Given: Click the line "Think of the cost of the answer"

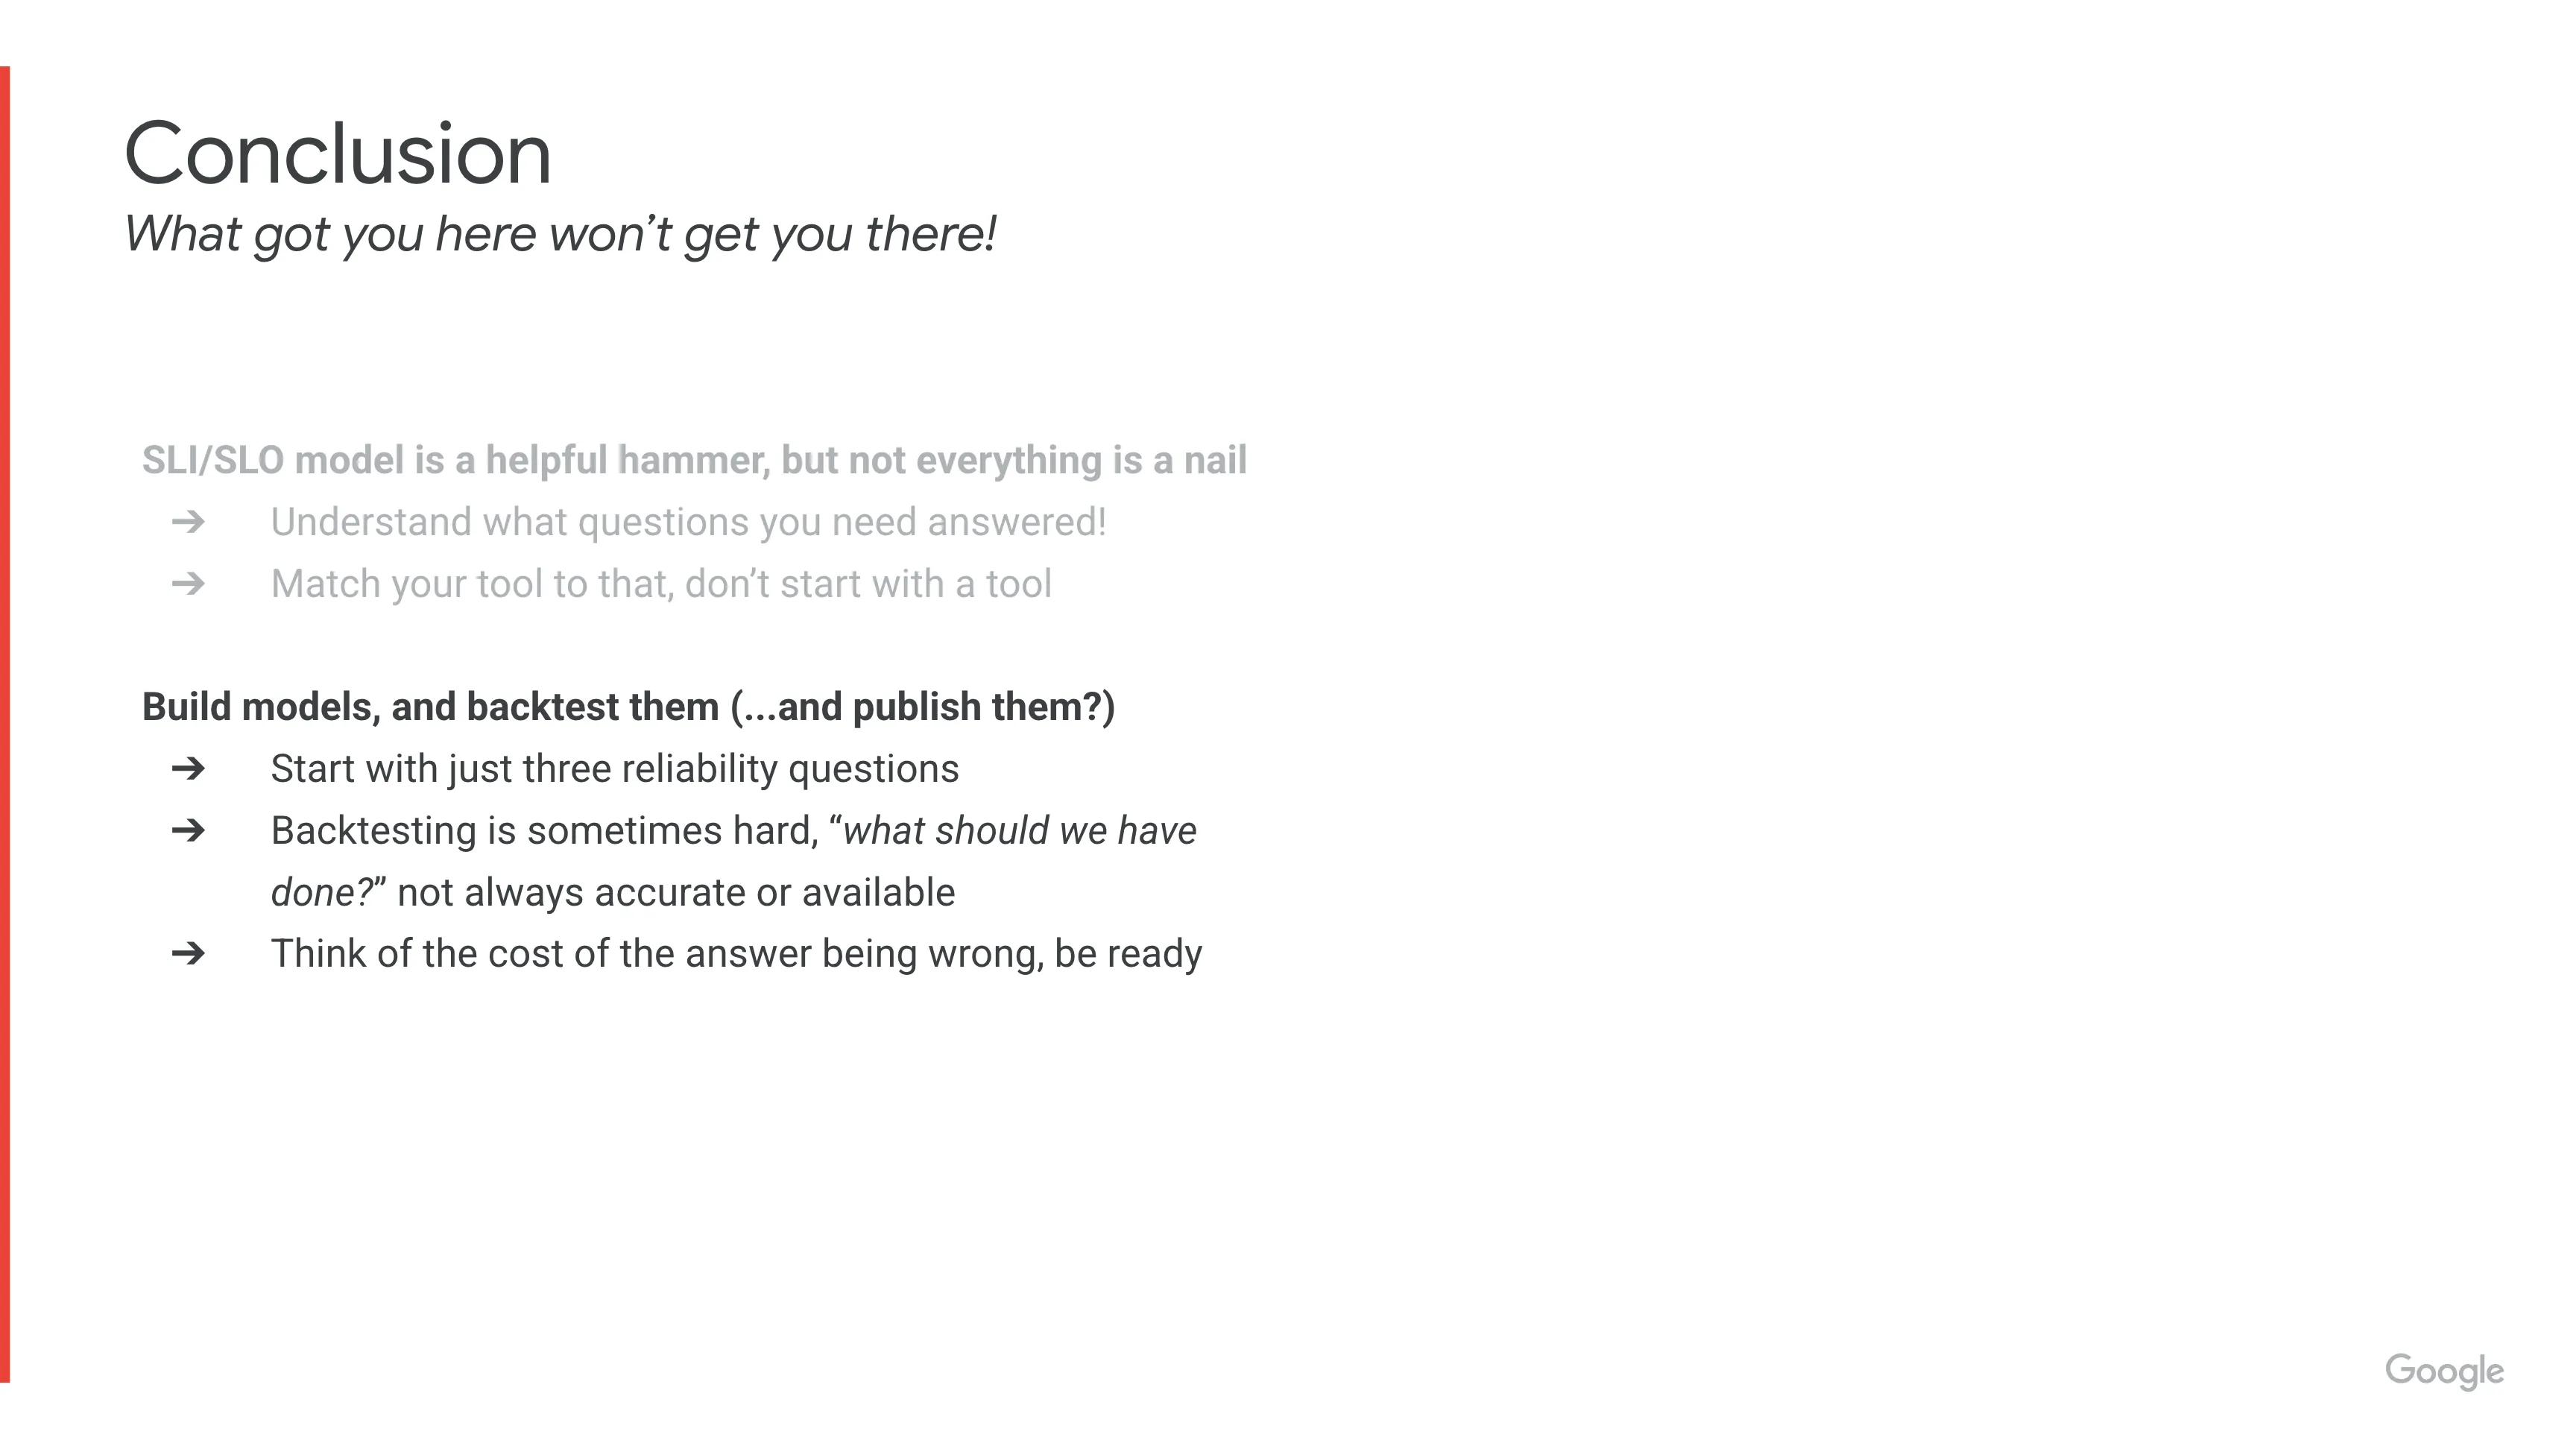Looking at the screenshot, I should tap(736, 954).
